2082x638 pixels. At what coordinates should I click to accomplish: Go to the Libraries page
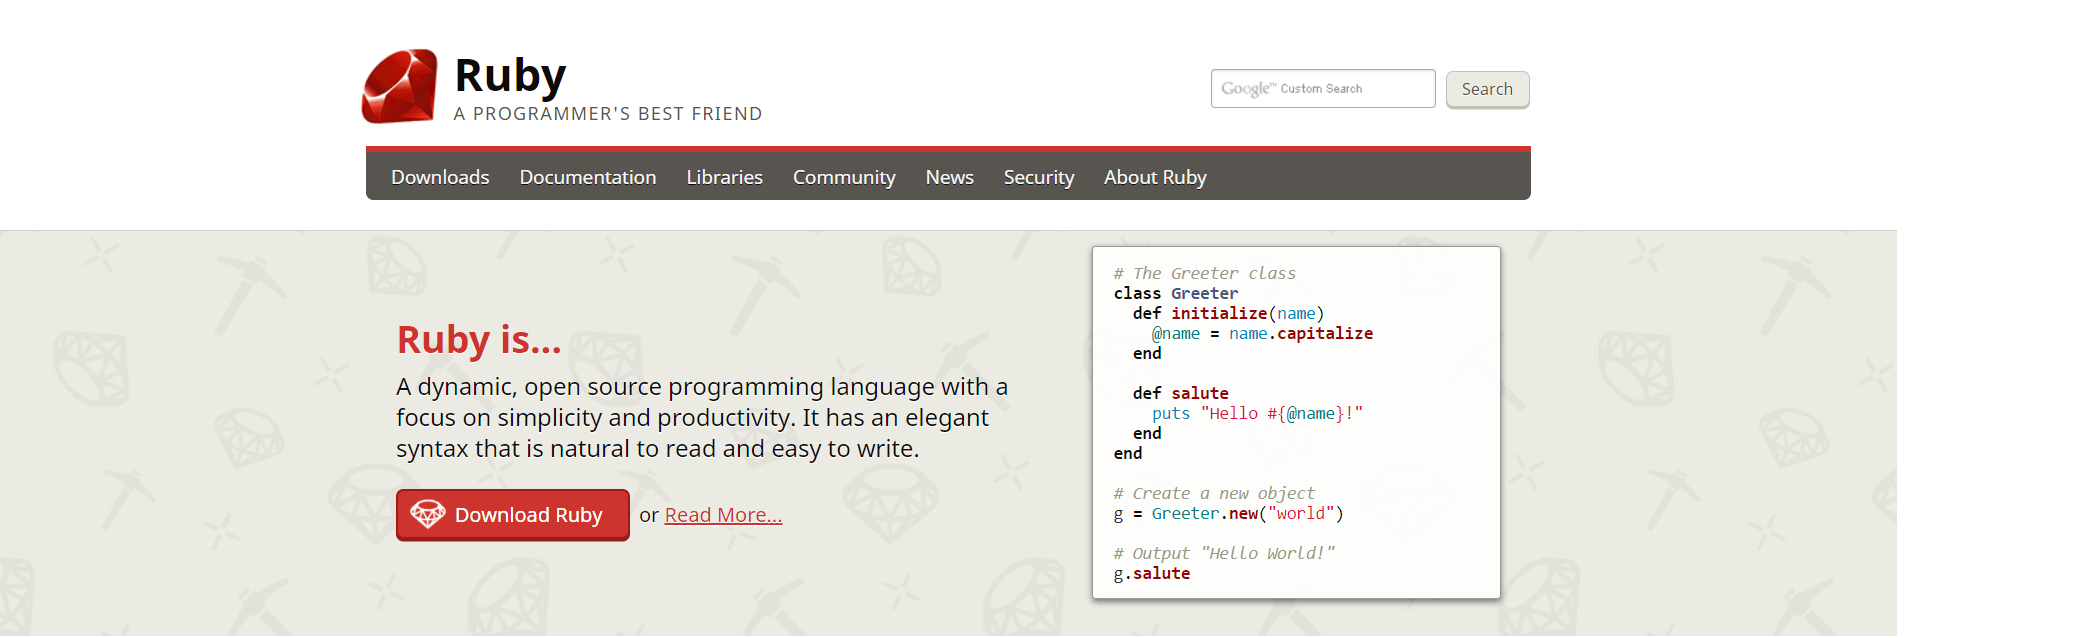(x=724, y=177)
